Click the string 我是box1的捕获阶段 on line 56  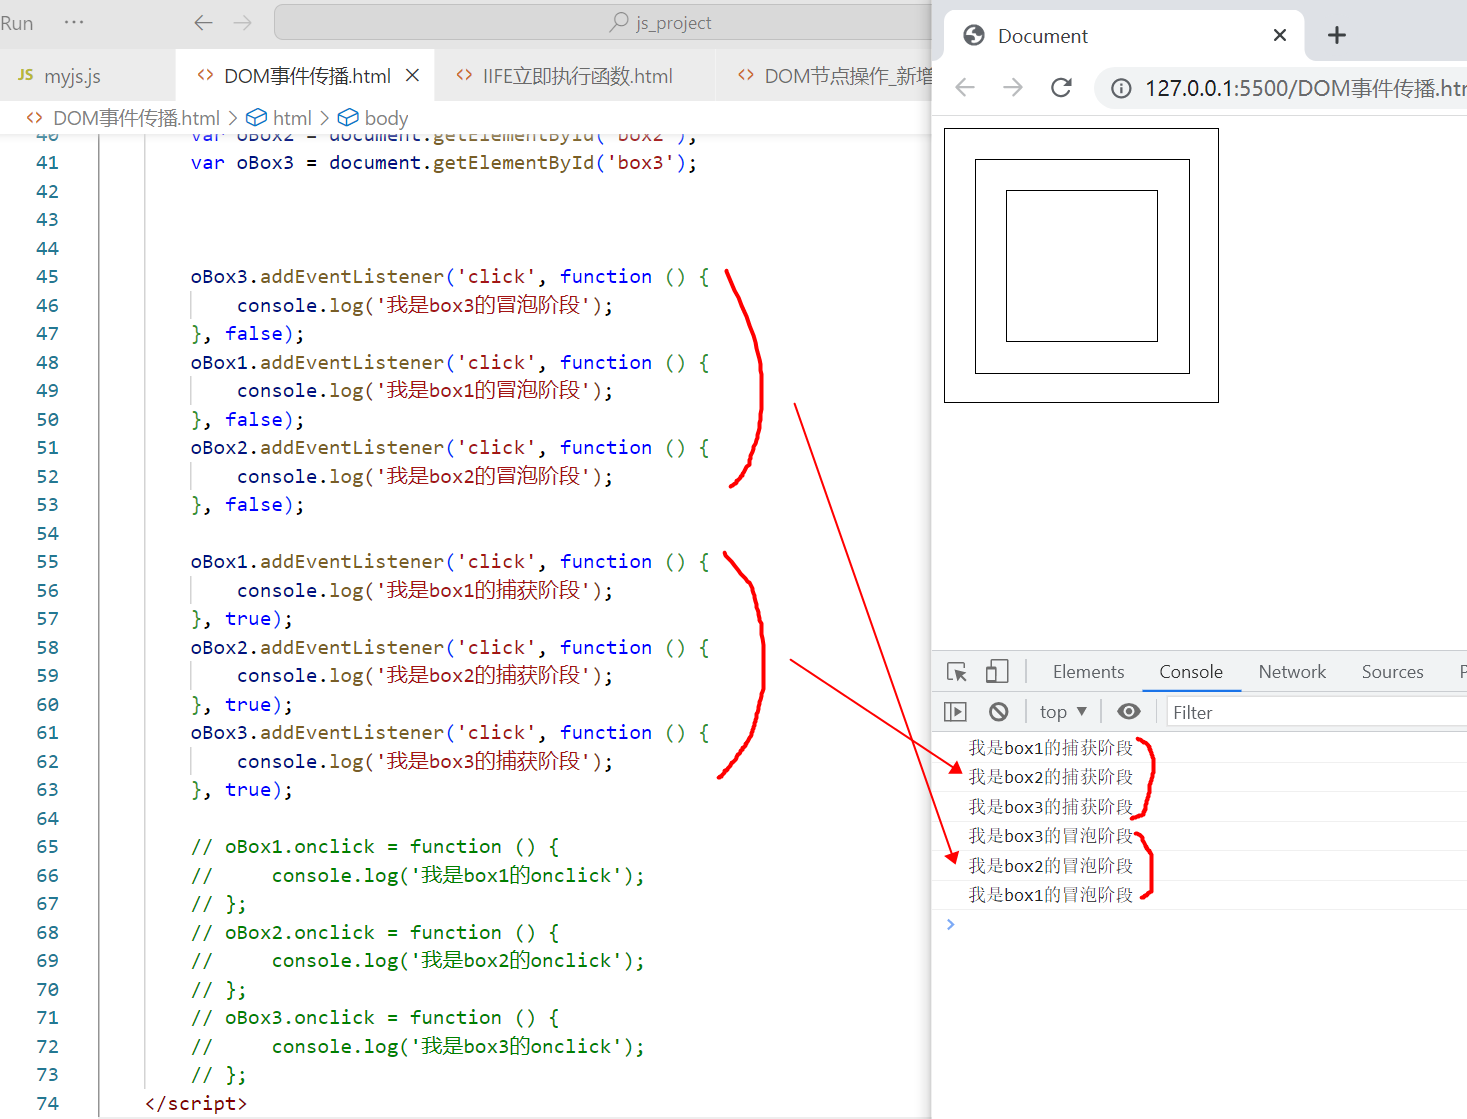[x=483, y=591]
